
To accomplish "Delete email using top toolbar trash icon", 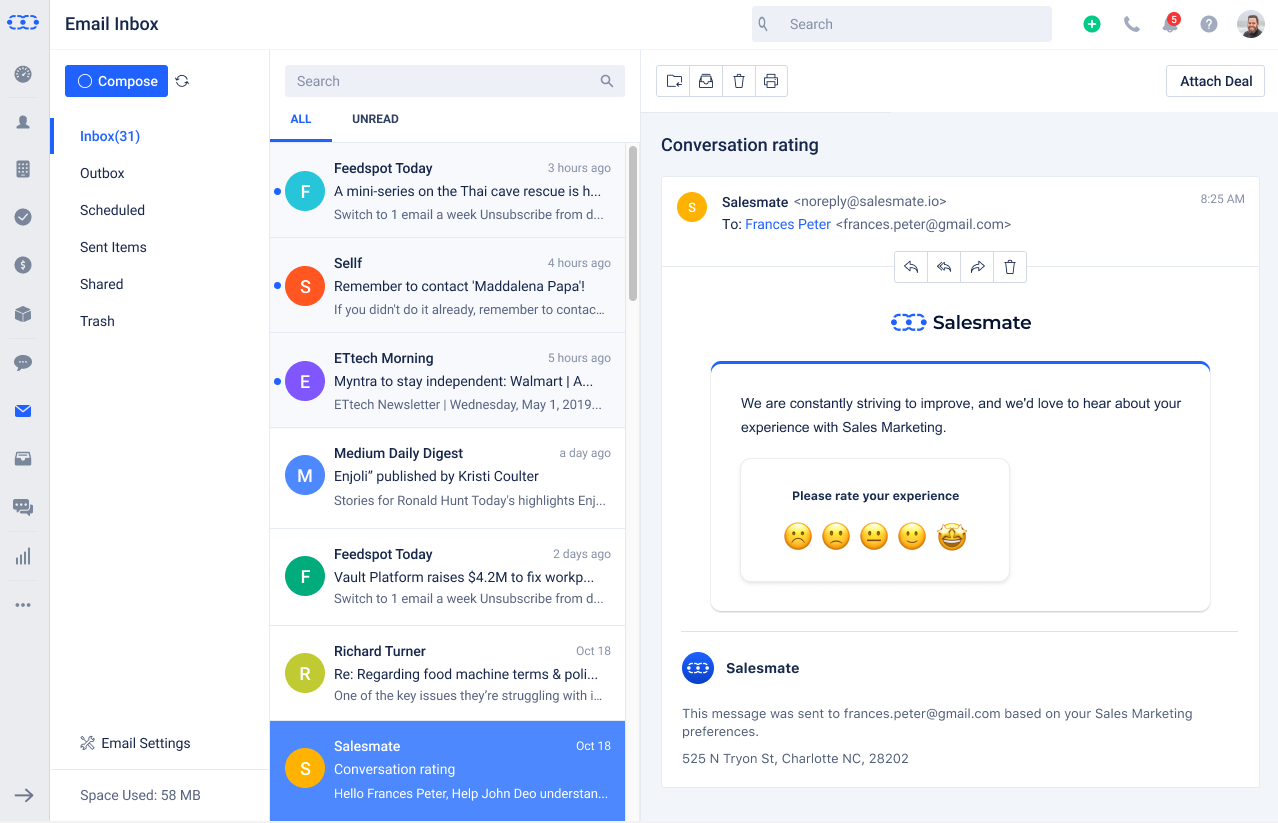I will click(739, 81).
